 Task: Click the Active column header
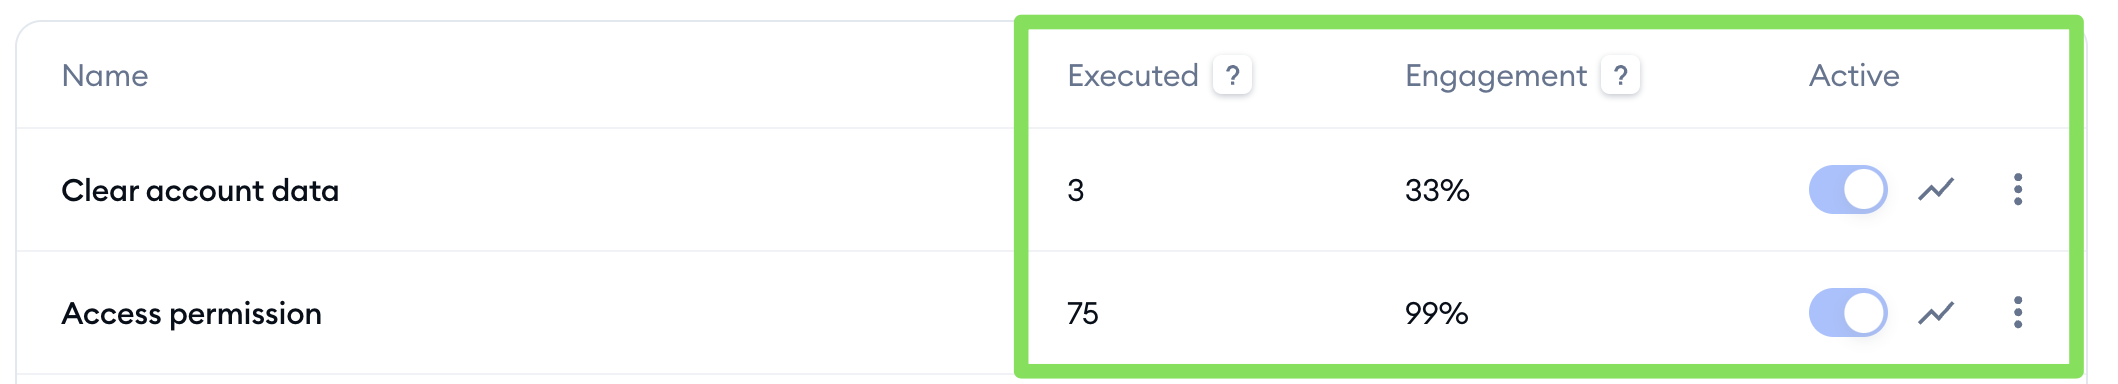tap(1854, 76)
